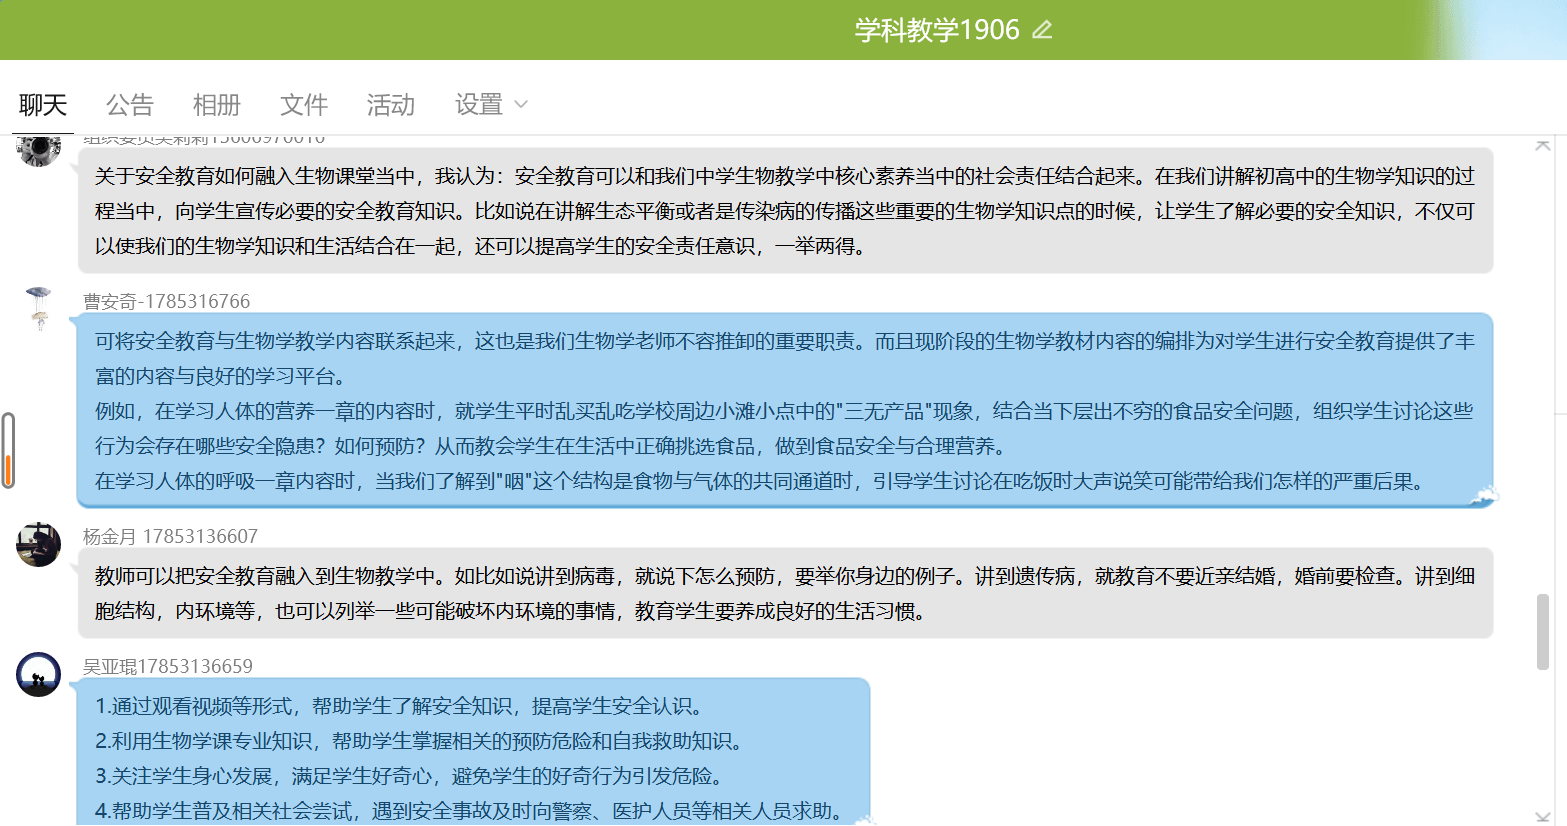
Task: Click the sender name 吴亚琨17853136659
Action: pyautogui.click(x=167, y=666)
